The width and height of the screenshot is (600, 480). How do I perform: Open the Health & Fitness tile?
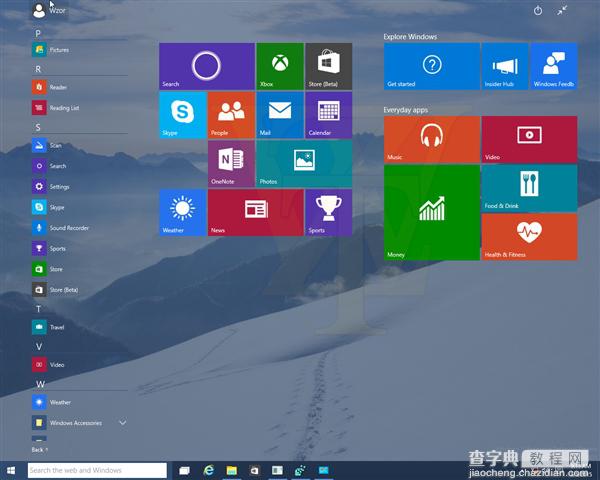click(529, 237)
